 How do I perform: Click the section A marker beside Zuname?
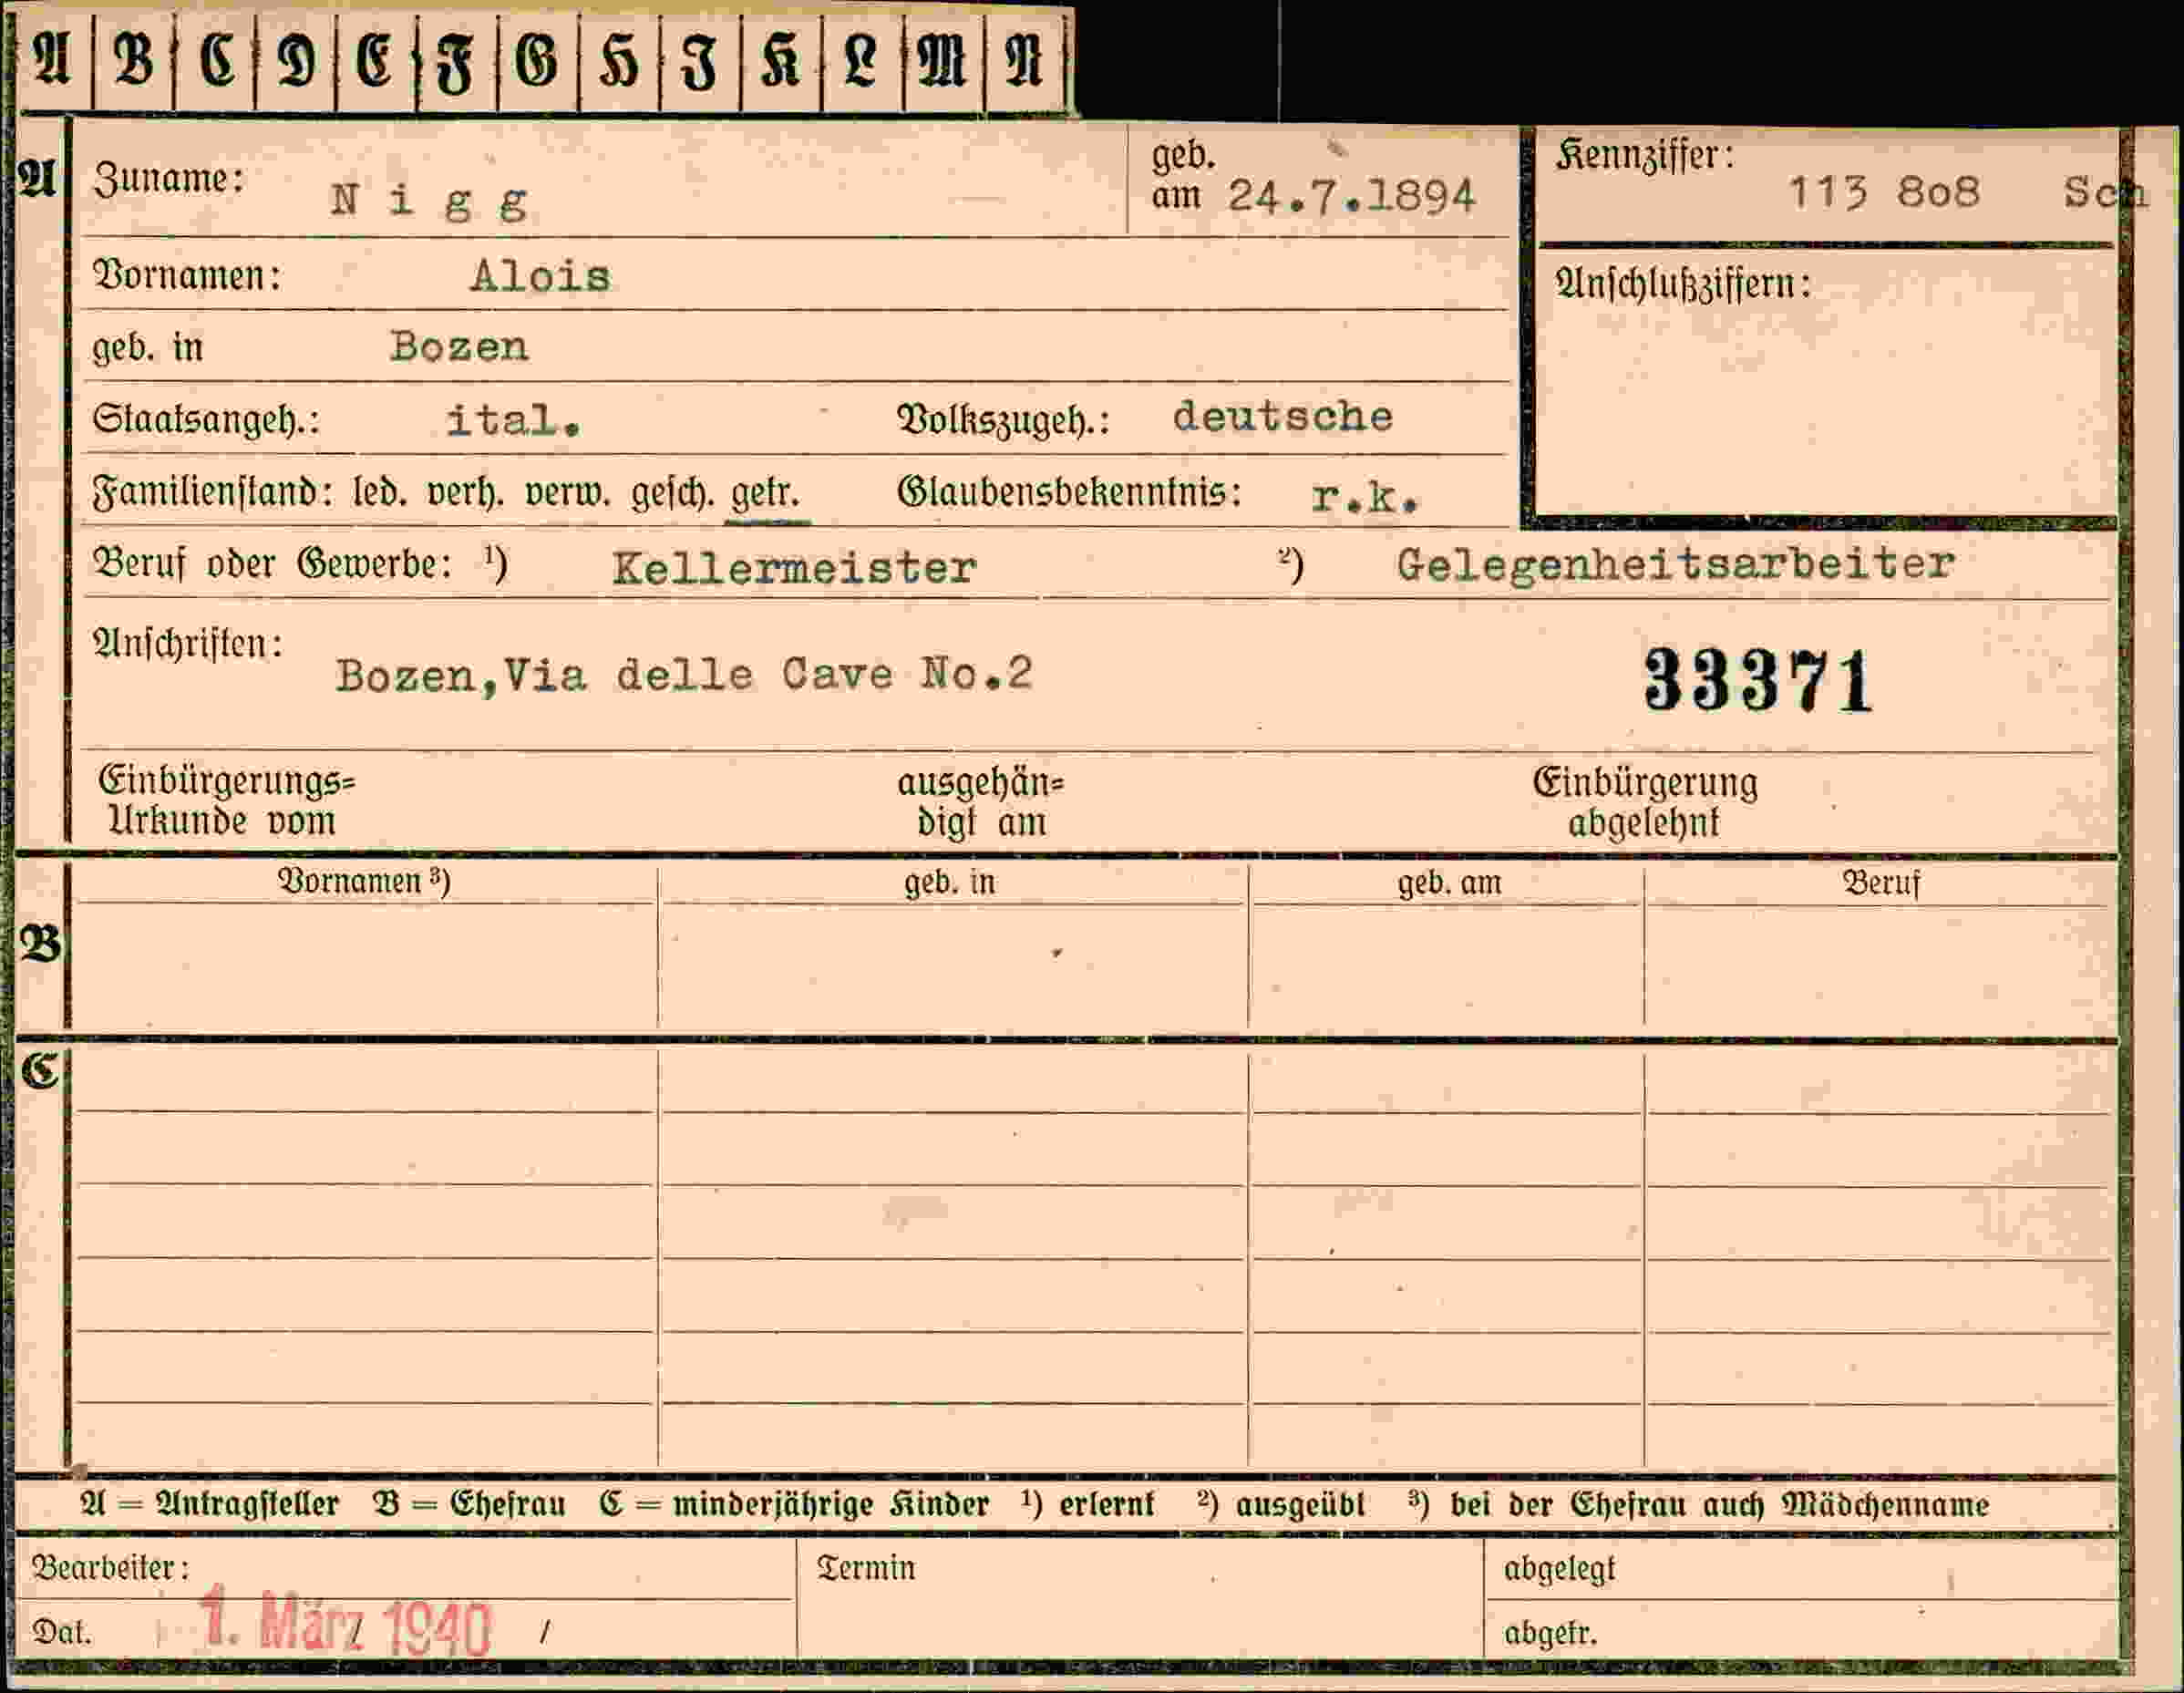37,179
